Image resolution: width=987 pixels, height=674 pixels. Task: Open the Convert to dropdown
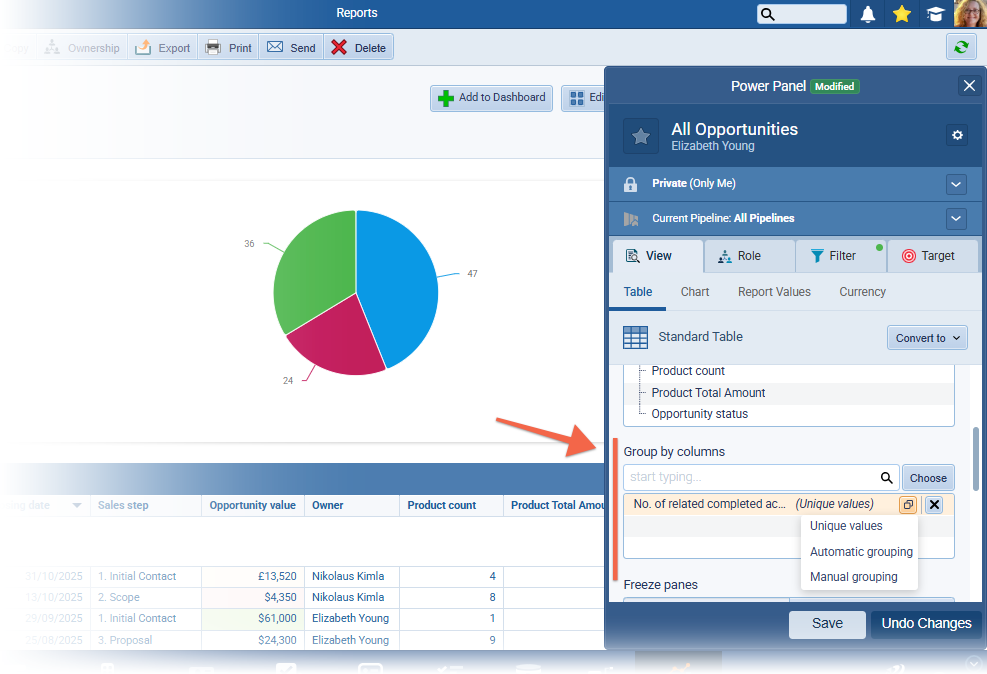tap(927, 338)
